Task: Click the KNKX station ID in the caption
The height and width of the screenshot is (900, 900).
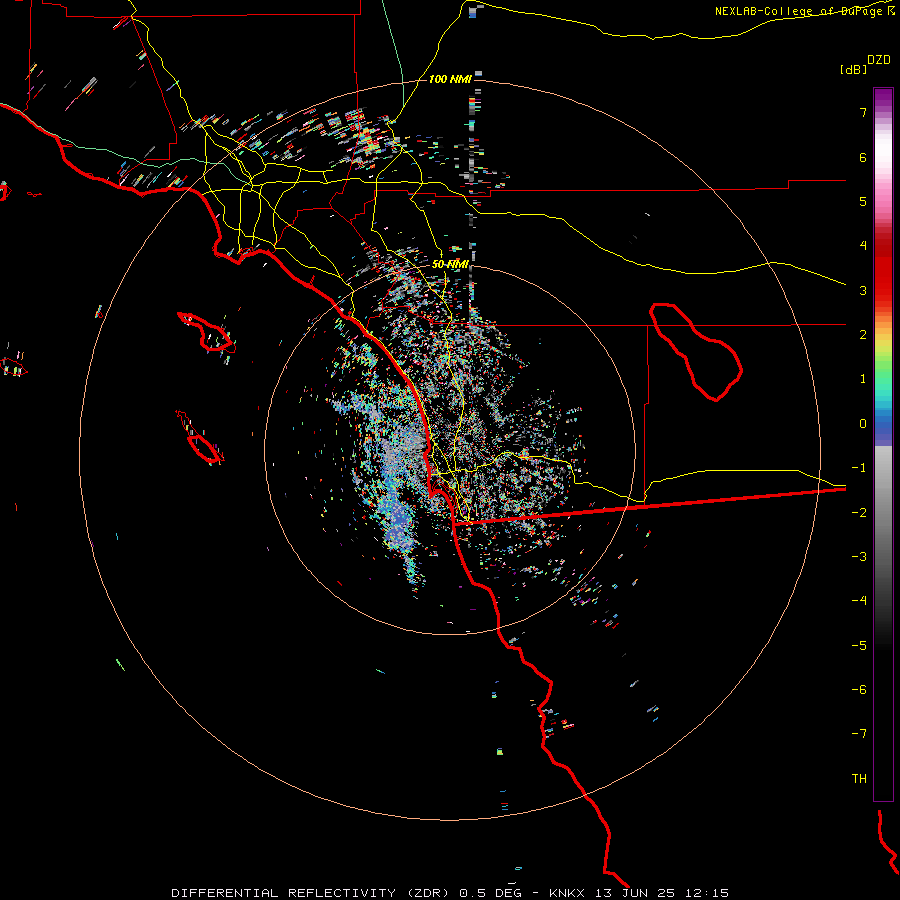Action: coord(567,893)
